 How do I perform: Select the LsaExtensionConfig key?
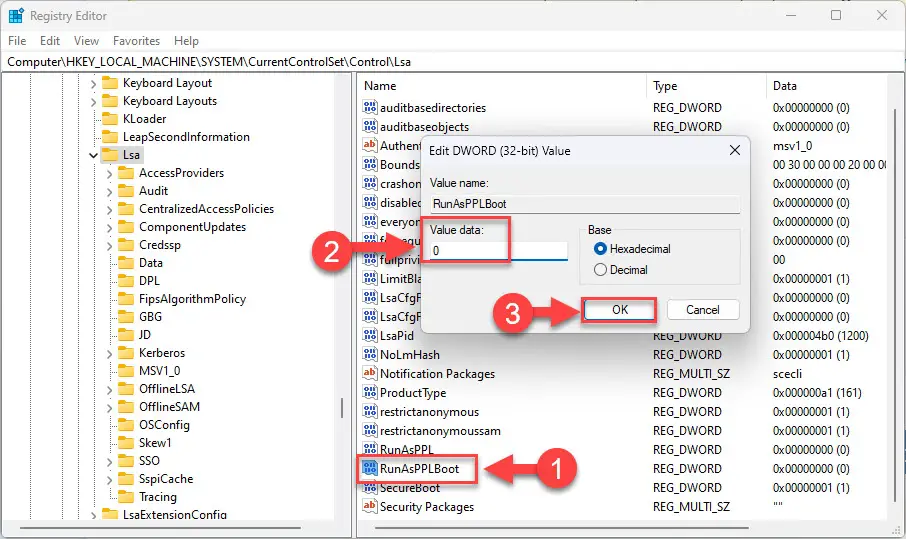[x=174, y=514]
